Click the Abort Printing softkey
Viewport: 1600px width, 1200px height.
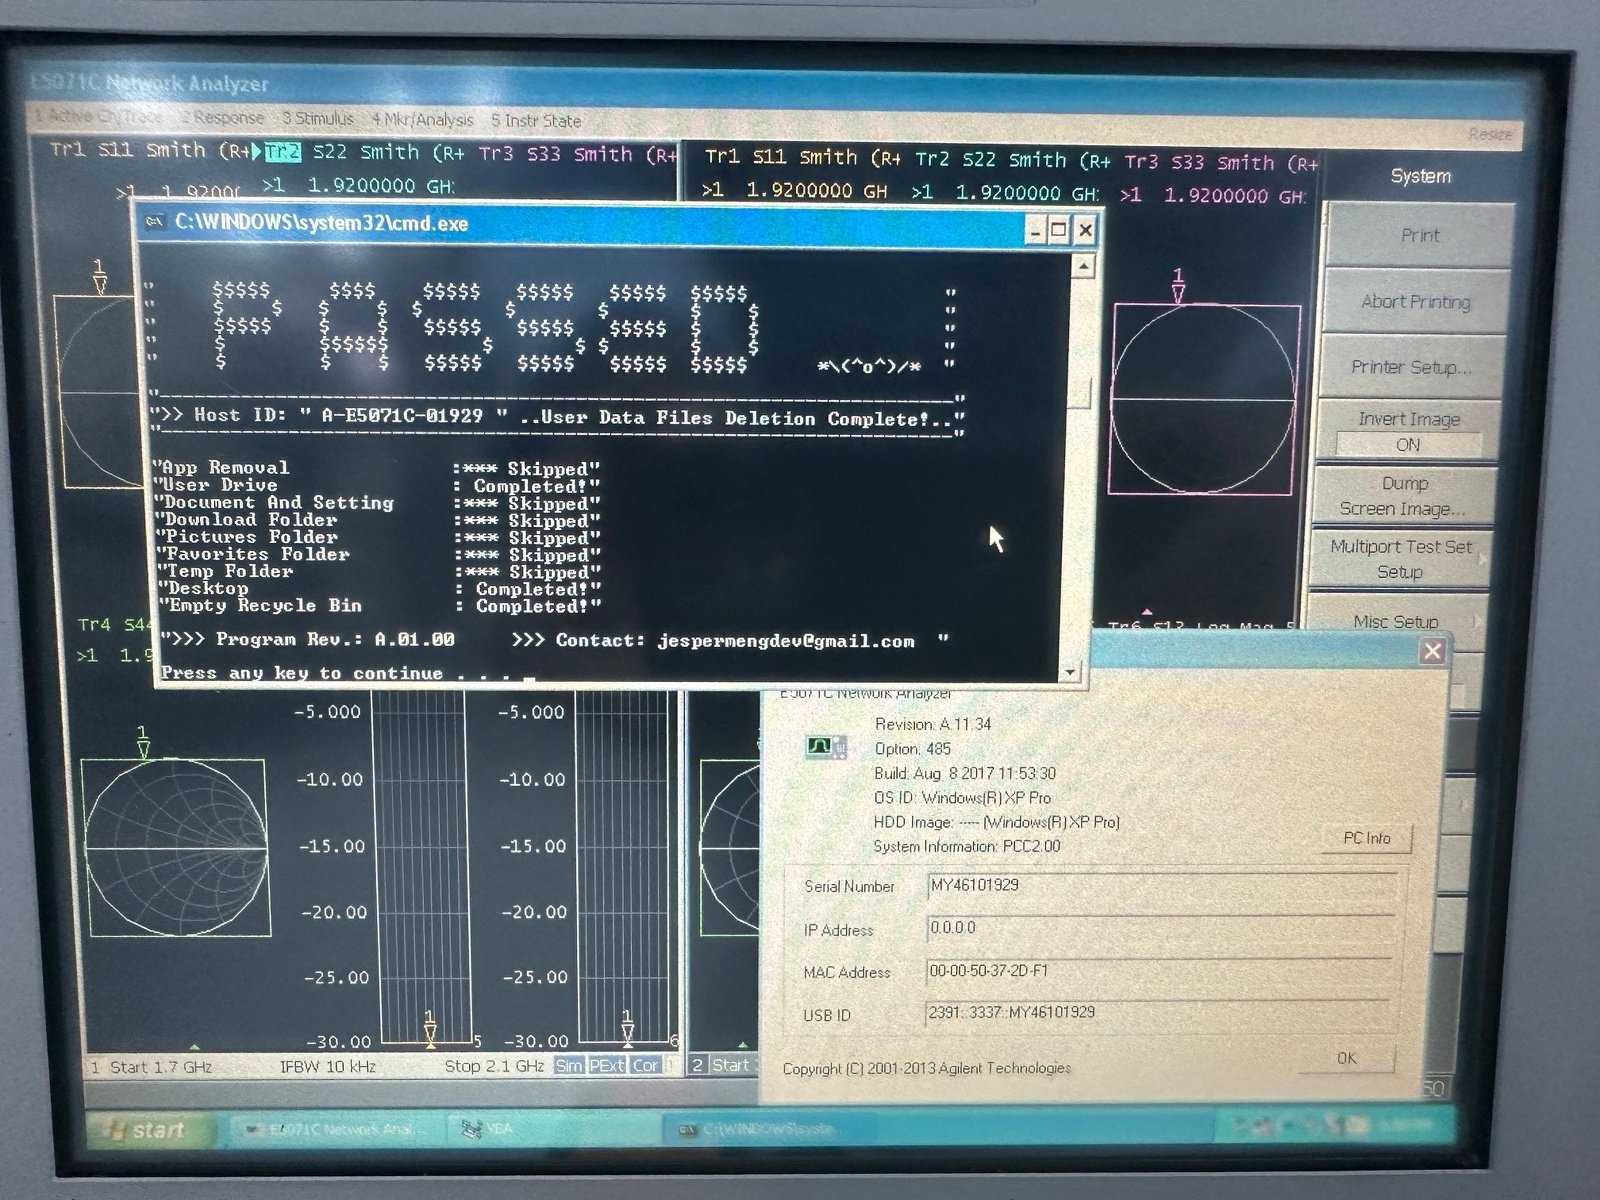pos(1415,301)
